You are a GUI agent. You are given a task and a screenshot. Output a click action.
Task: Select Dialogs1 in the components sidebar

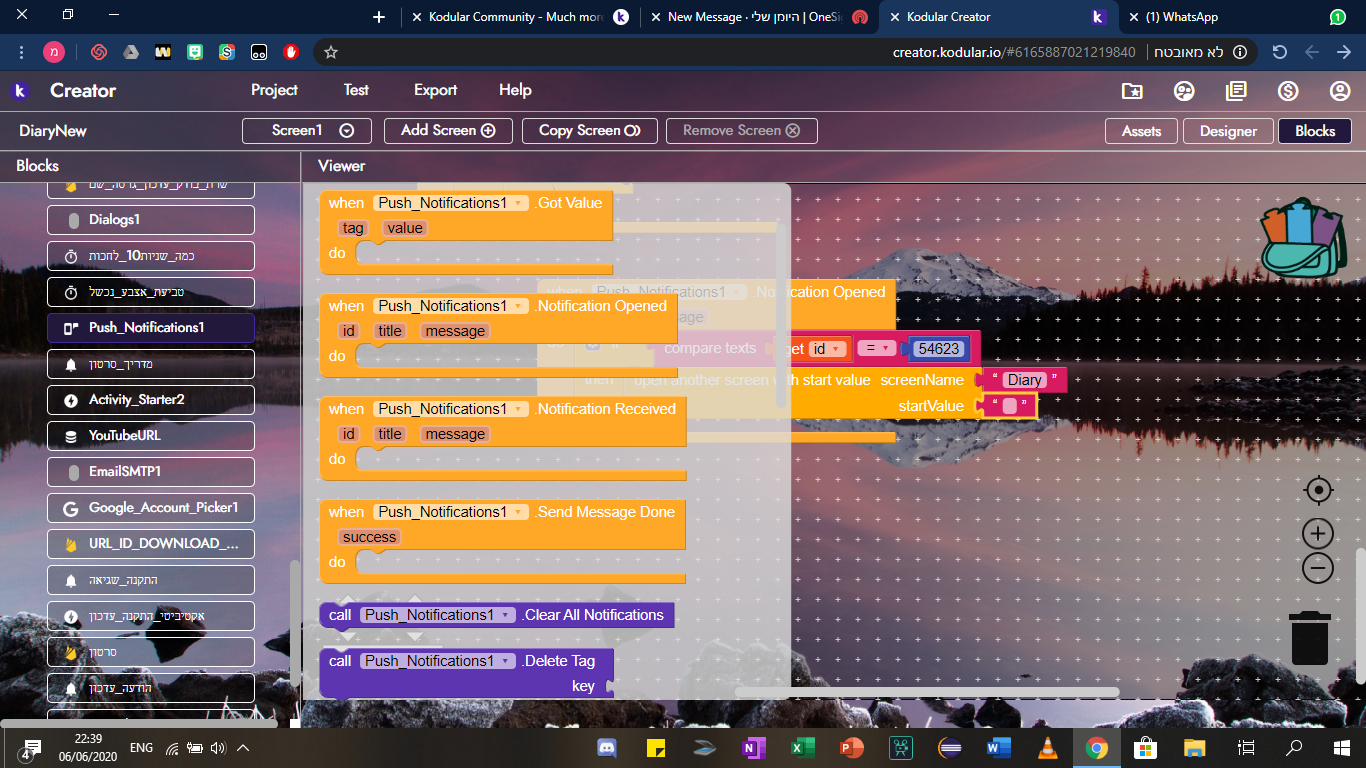pos(150,219)
